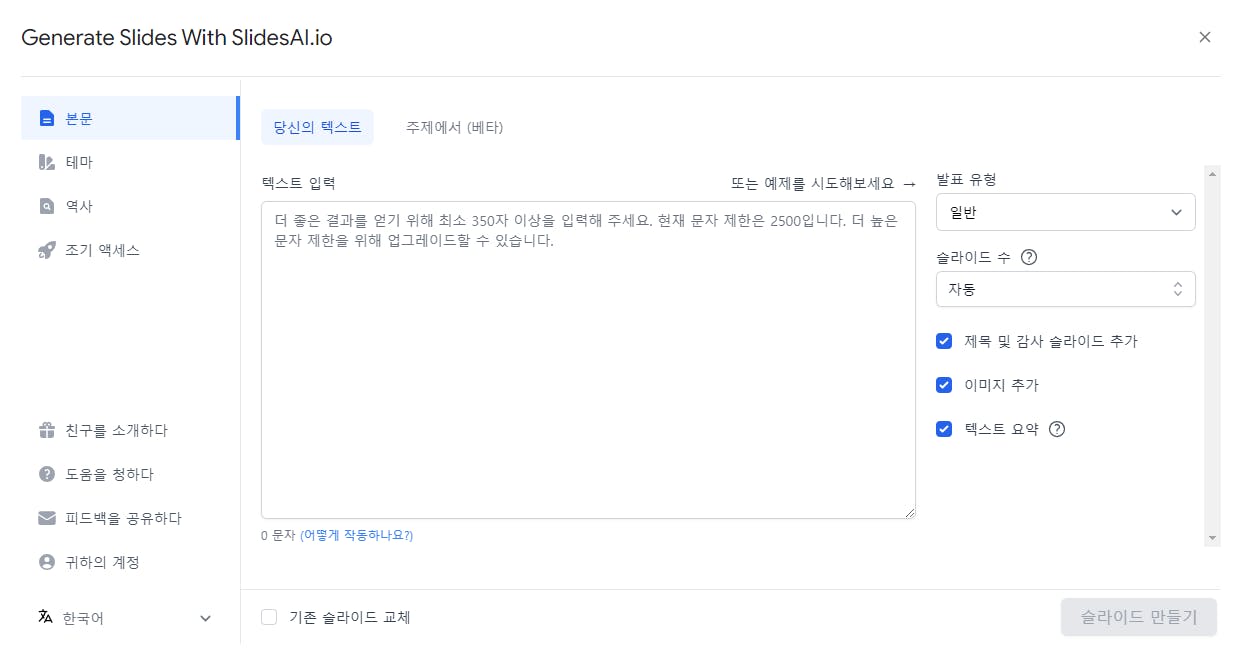Select the 피드백을 공유하다 envelope icon

[x=46, y=518]
